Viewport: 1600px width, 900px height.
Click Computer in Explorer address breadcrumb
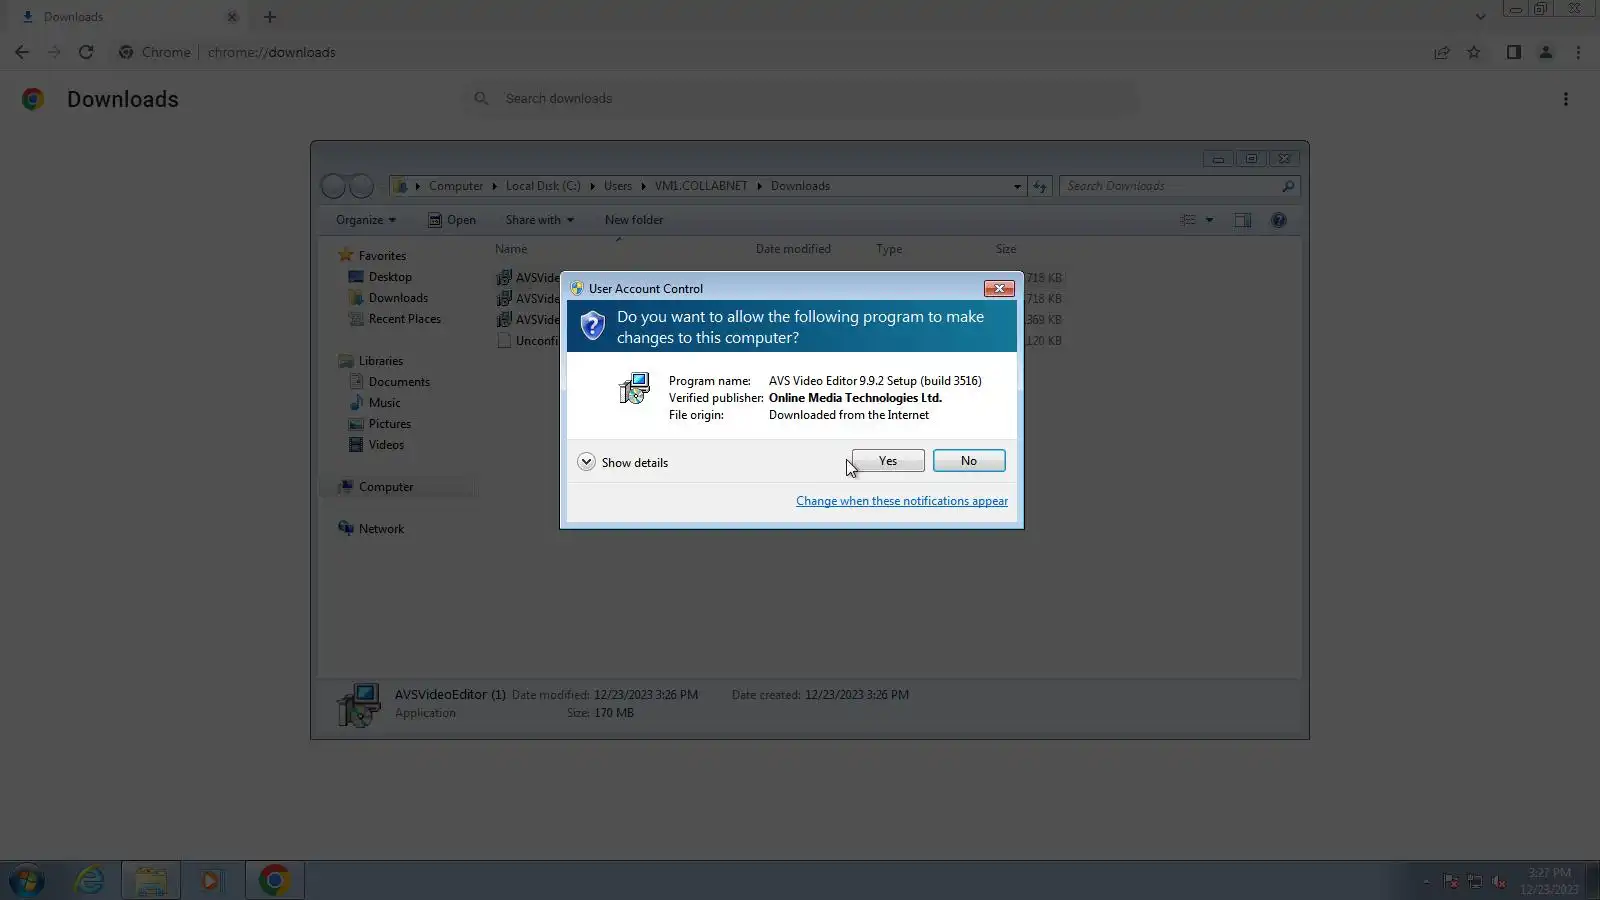[x=456, y=186]
